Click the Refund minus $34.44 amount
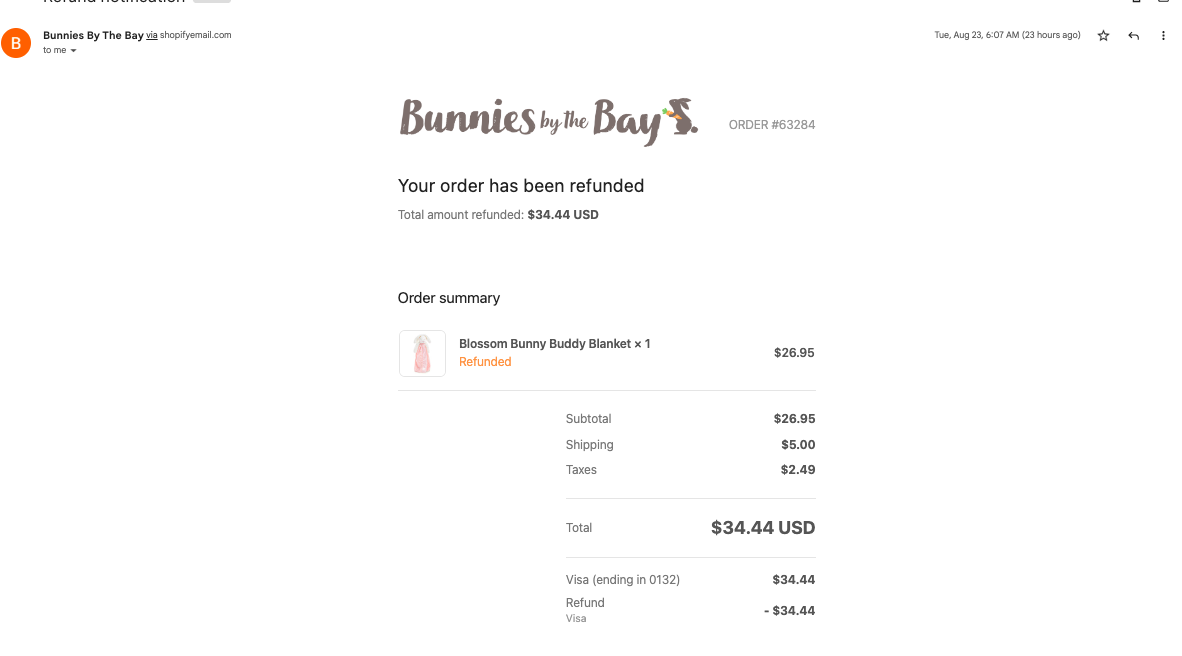Viewport: 1182px width, 656px height. [x=789, y=611]
